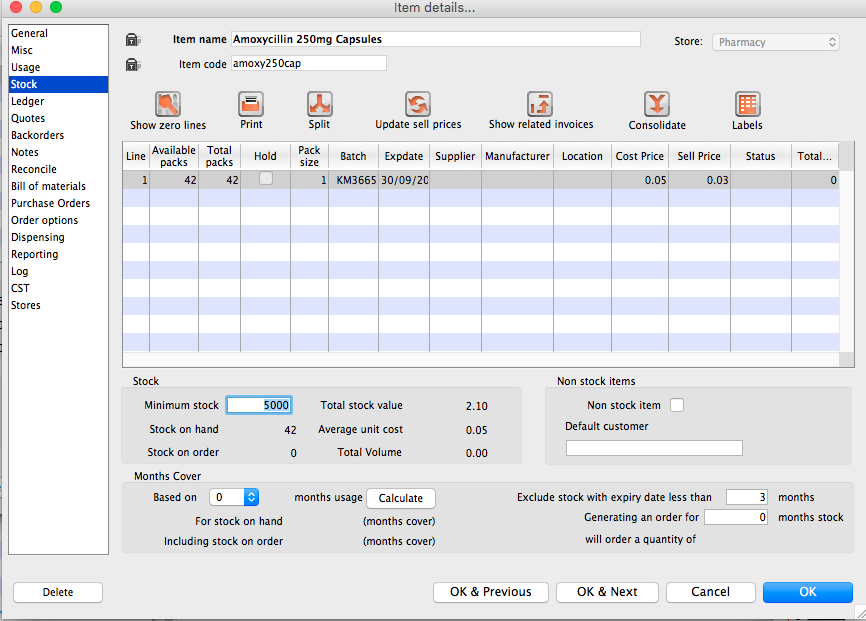Open the Store dropdown showing Pharmacy
Viewport: 866px width, 621px height.
776,42
